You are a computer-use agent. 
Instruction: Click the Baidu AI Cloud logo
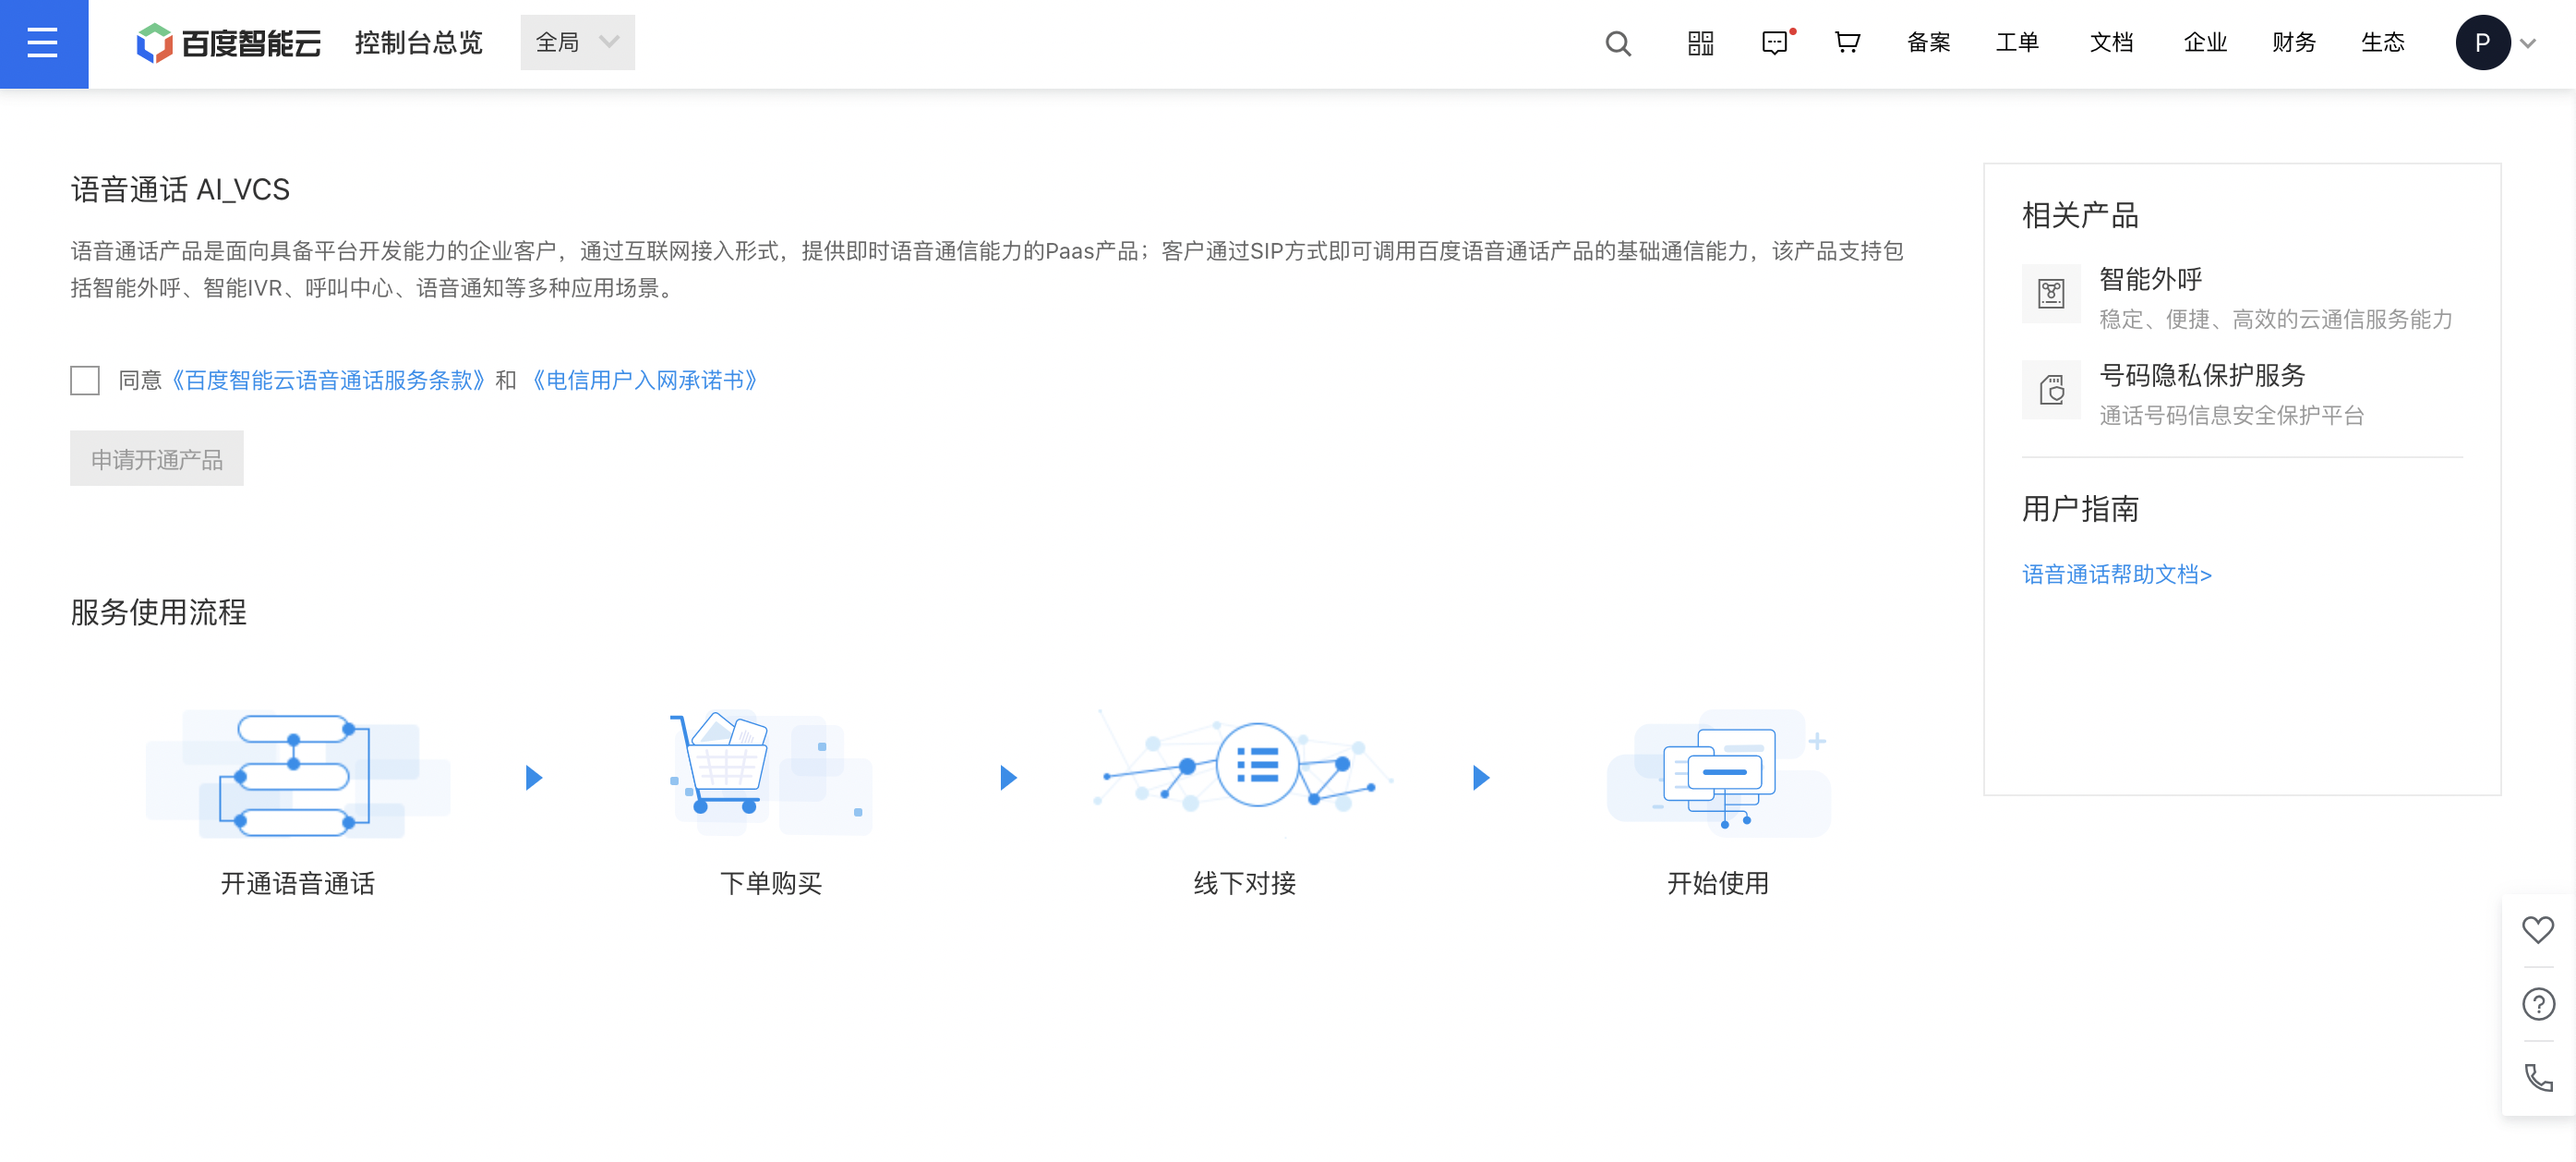tap(229, 43)
